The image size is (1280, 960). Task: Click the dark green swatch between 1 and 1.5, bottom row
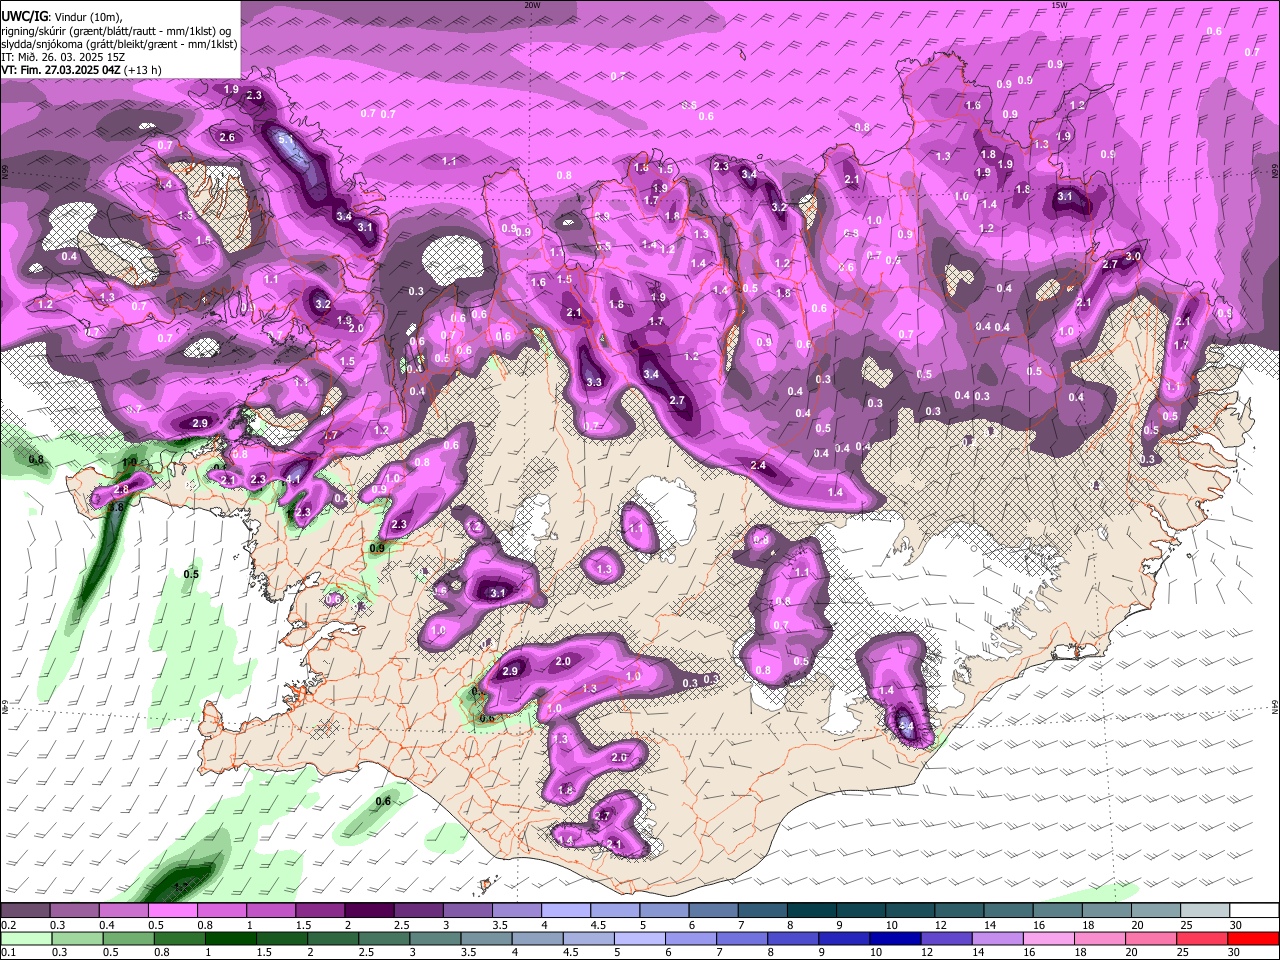(231, 938)
